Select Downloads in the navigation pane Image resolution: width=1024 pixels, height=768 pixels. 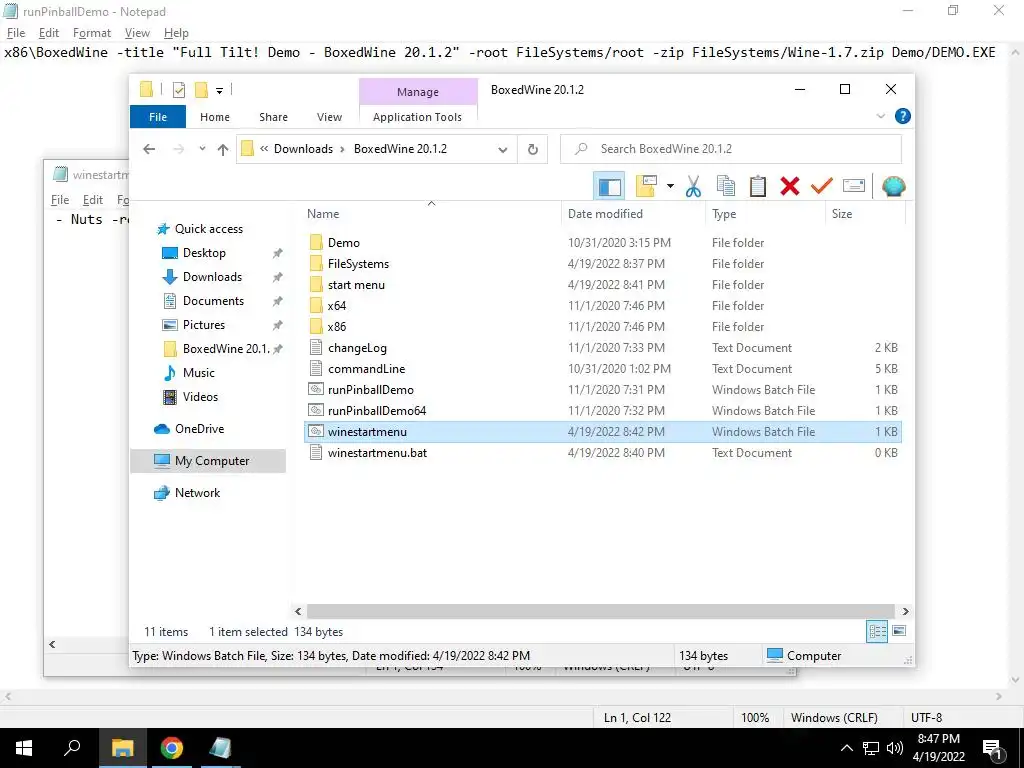[x=212, y=277]
